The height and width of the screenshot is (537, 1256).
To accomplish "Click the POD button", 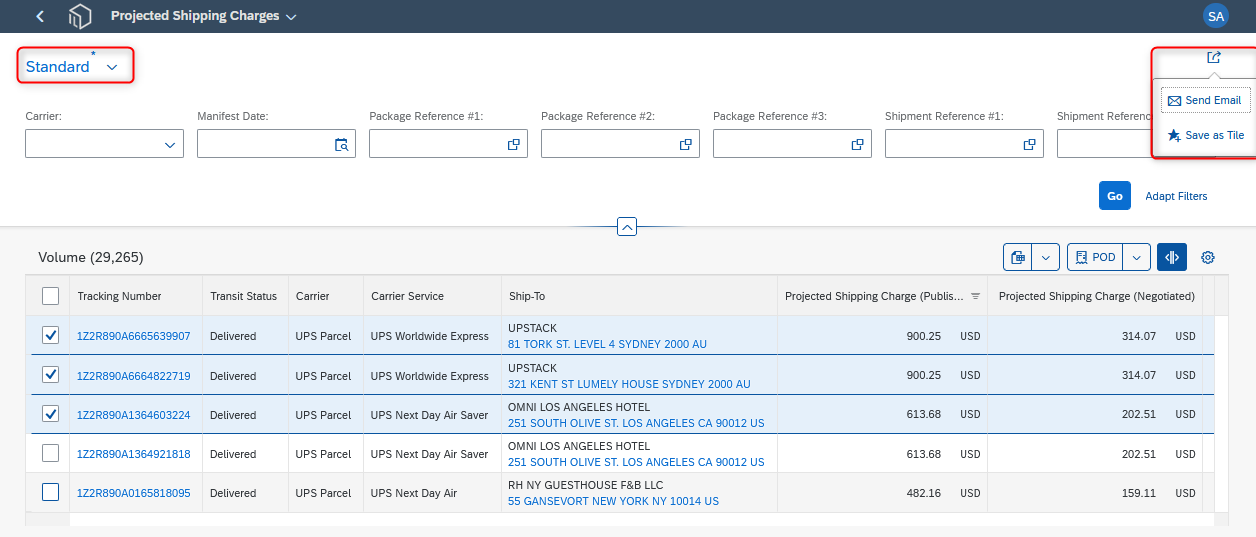I will coord(1095,257).
